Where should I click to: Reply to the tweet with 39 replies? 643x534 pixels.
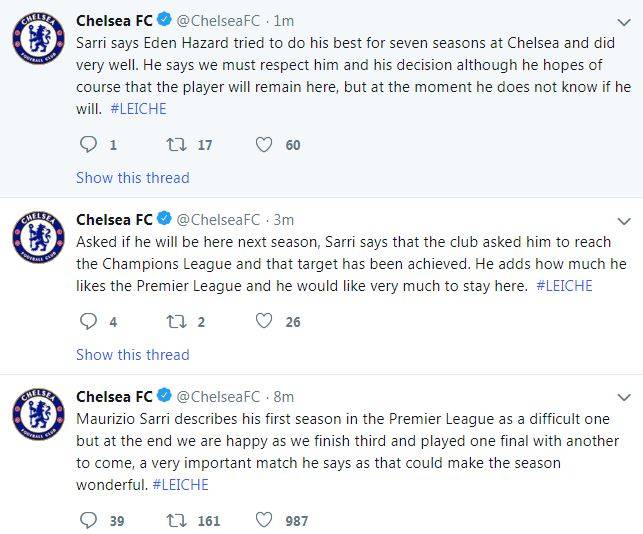coord(88,520)
